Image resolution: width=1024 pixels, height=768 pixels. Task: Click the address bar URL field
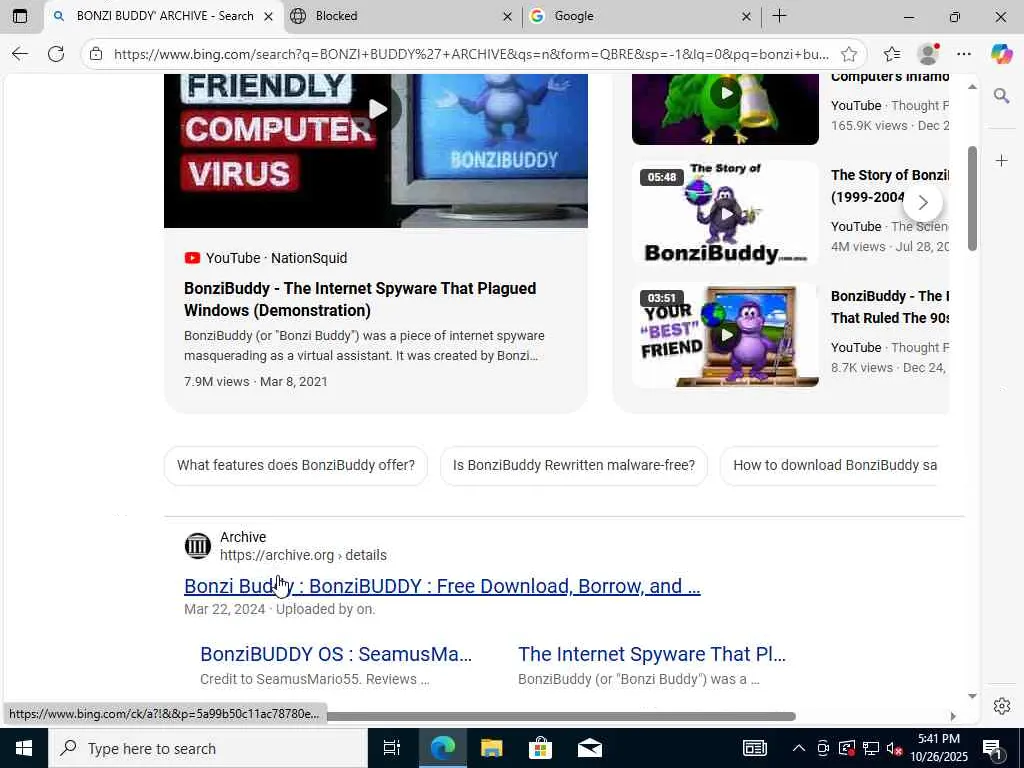click(x=472, y=54)
